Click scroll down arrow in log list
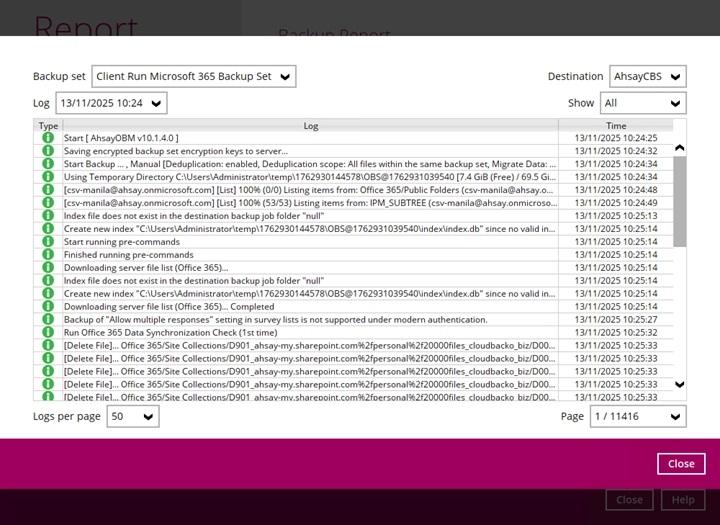The image size is (720, 525). (x=680, y=384)
